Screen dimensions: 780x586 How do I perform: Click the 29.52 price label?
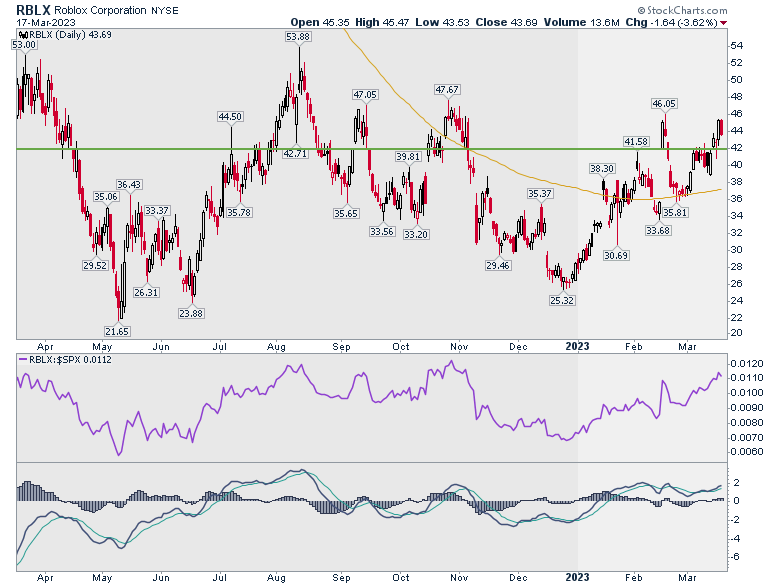click(x=95, y=265)
